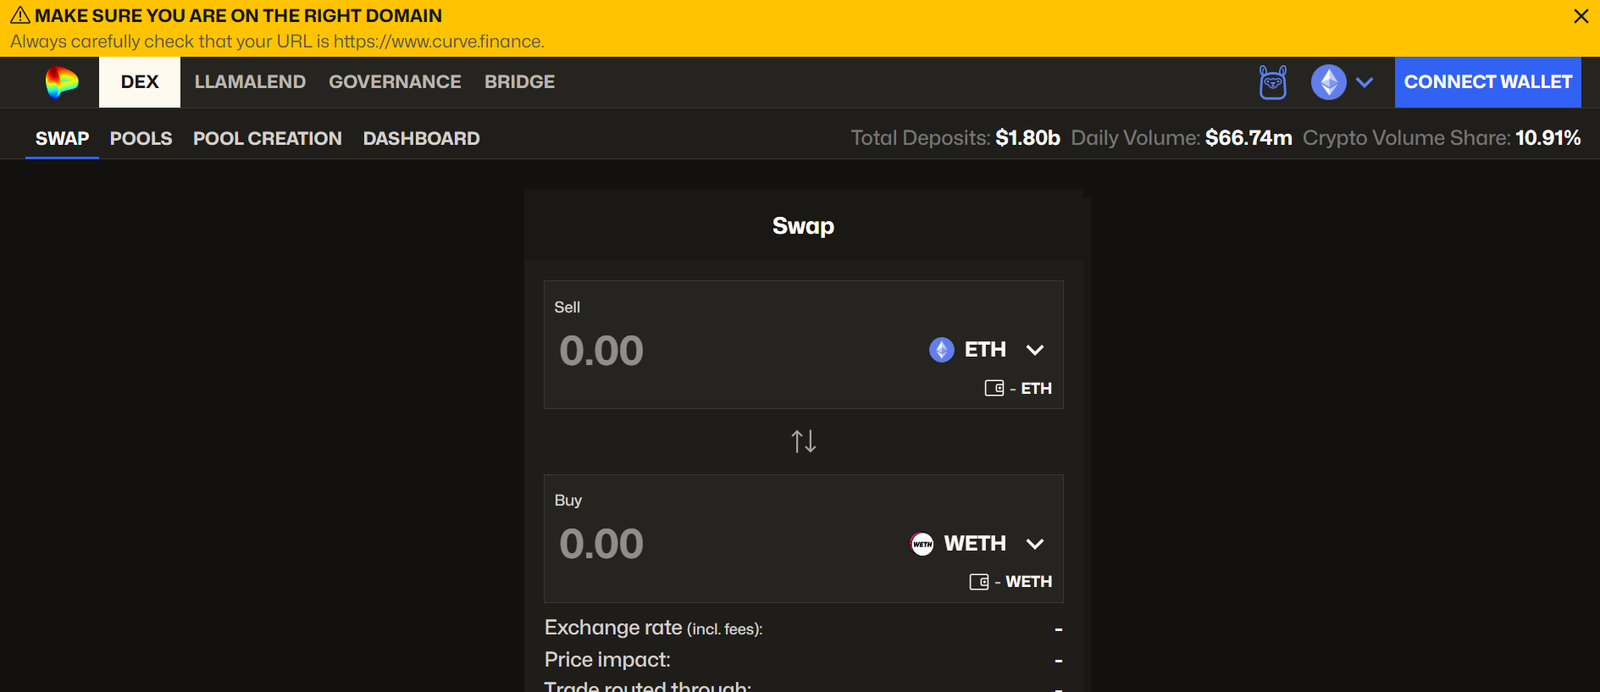
Task: Open the WETH buy token dropdown
Action: pos(1035,544)
